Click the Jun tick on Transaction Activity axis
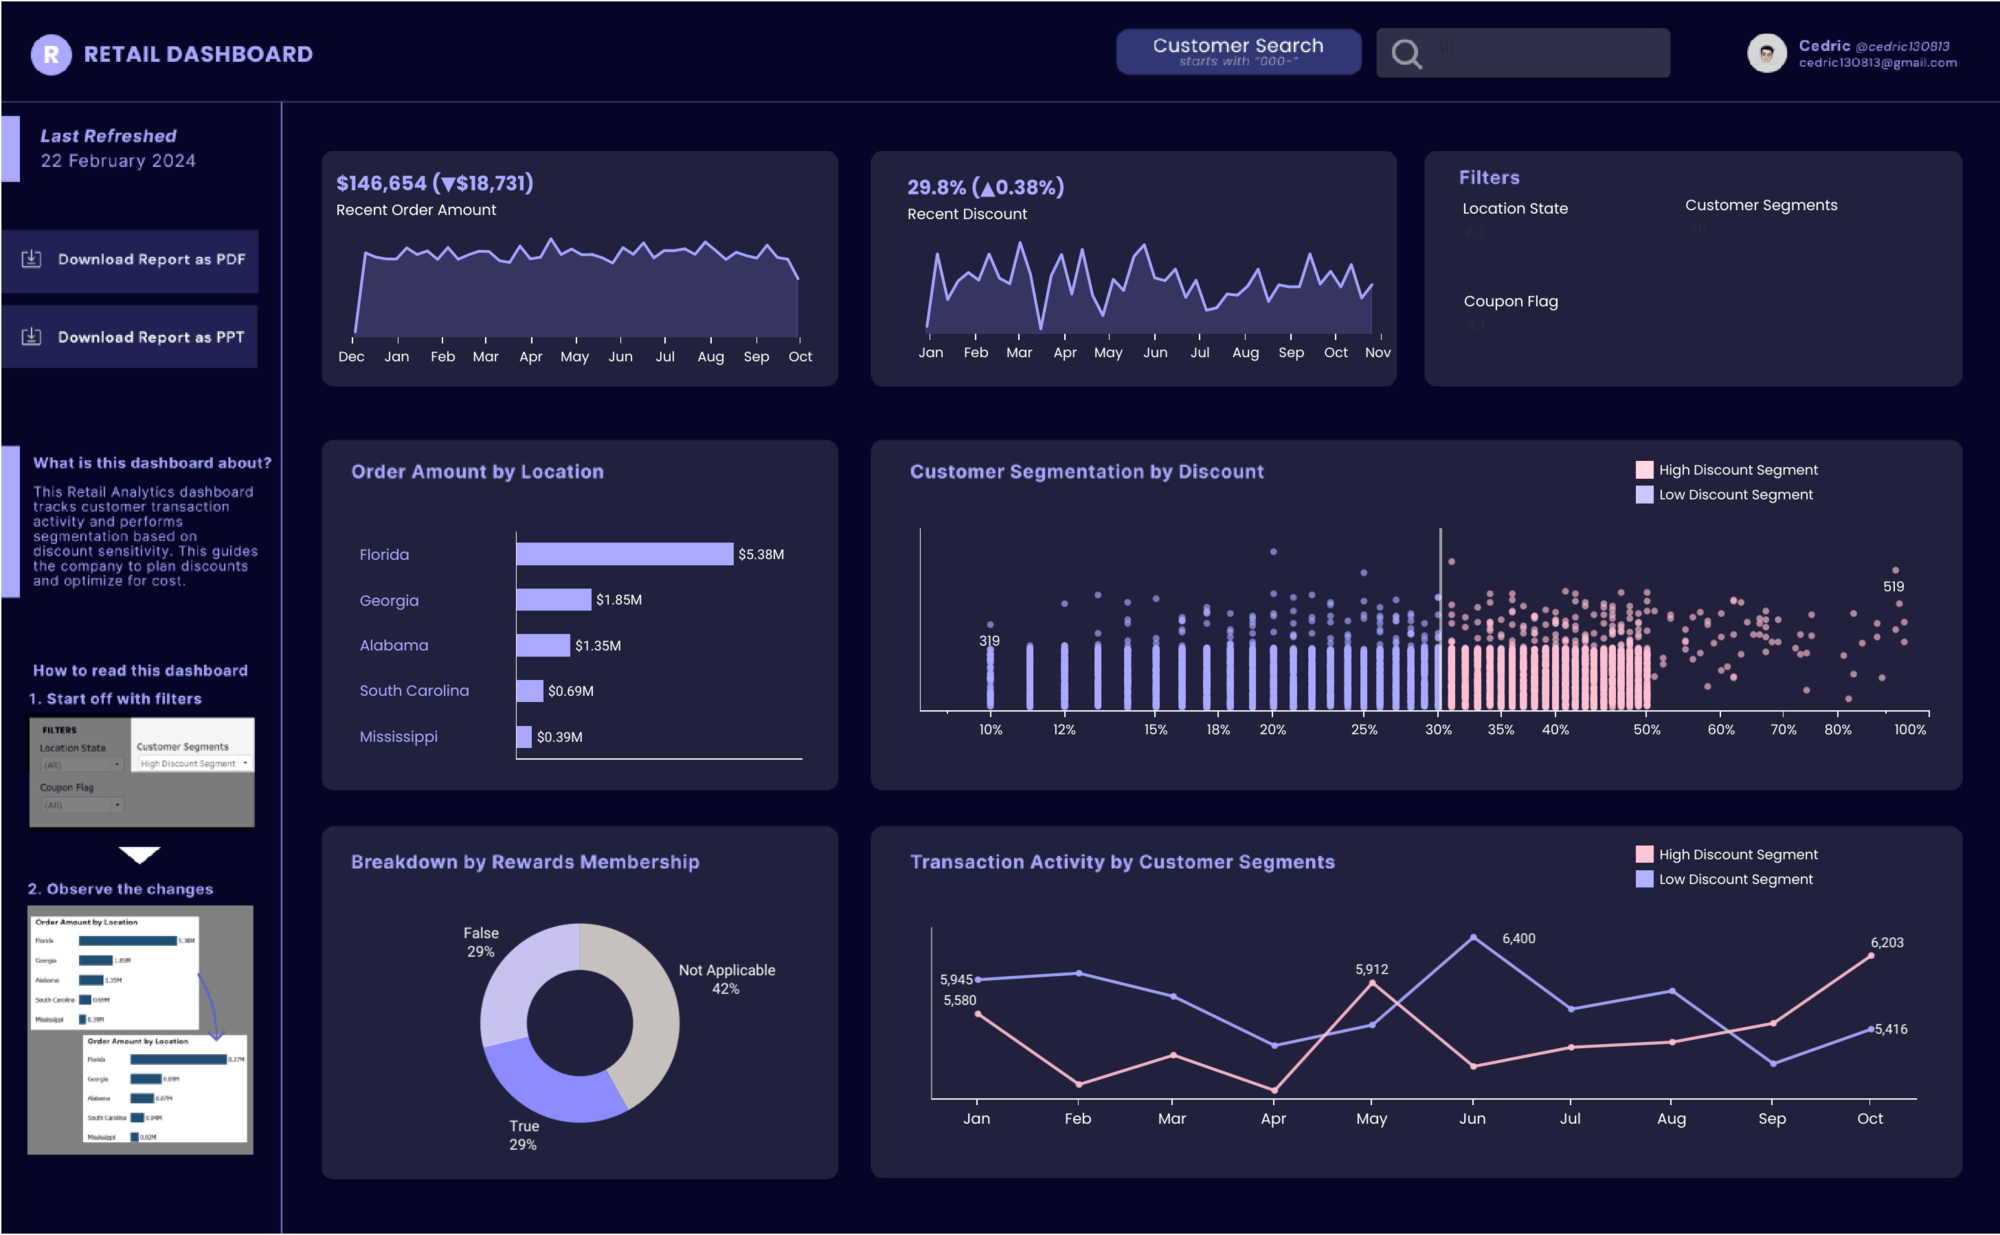 pos(1472,1119)
